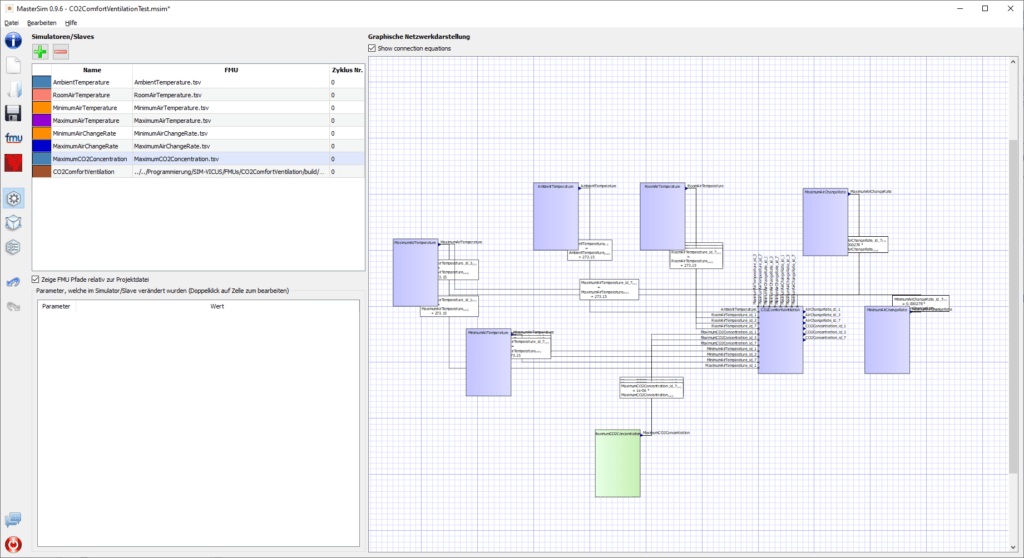Click the RoomAirTemperature.tsv FMU cell
Screen dimensions: 1024x558
231,95
